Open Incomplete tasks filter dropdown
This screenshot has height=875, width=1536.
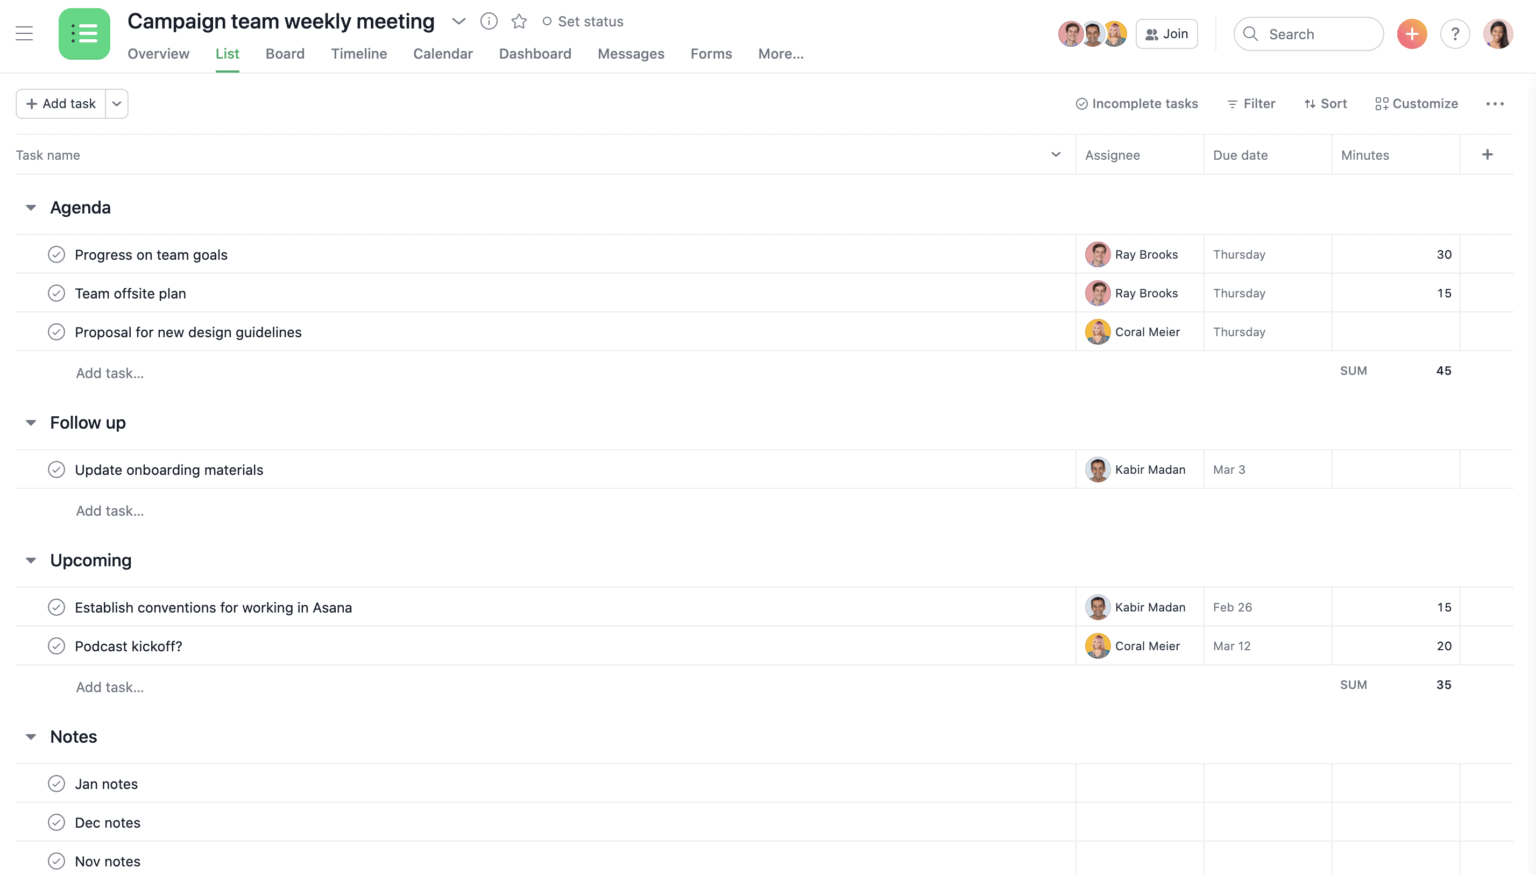pos(1136,104)
